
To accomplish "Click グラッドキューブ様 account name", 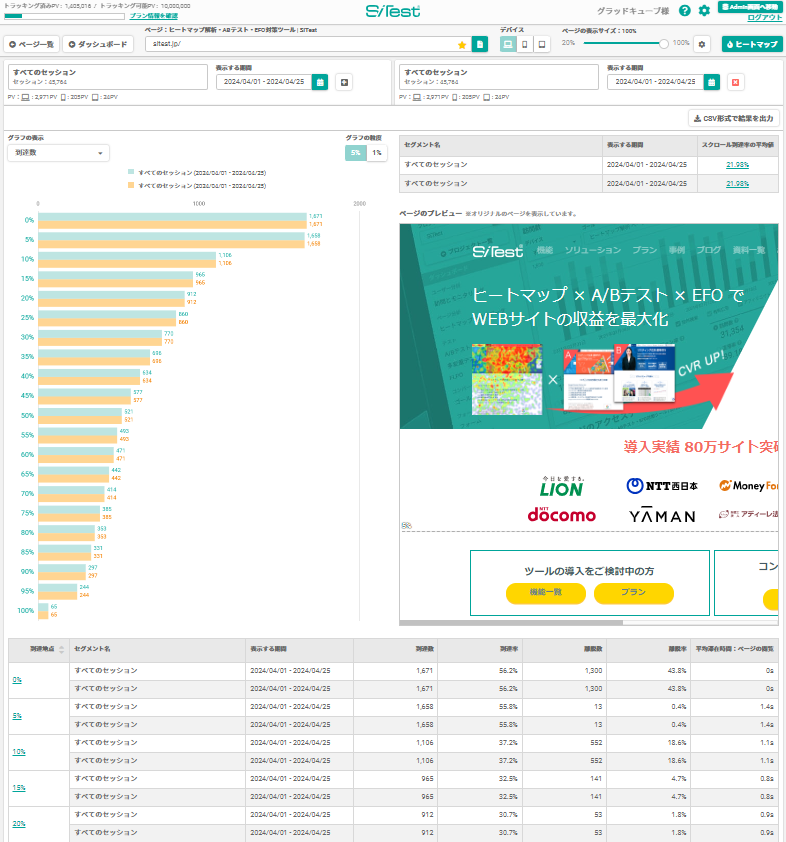I will pos(633,11).
